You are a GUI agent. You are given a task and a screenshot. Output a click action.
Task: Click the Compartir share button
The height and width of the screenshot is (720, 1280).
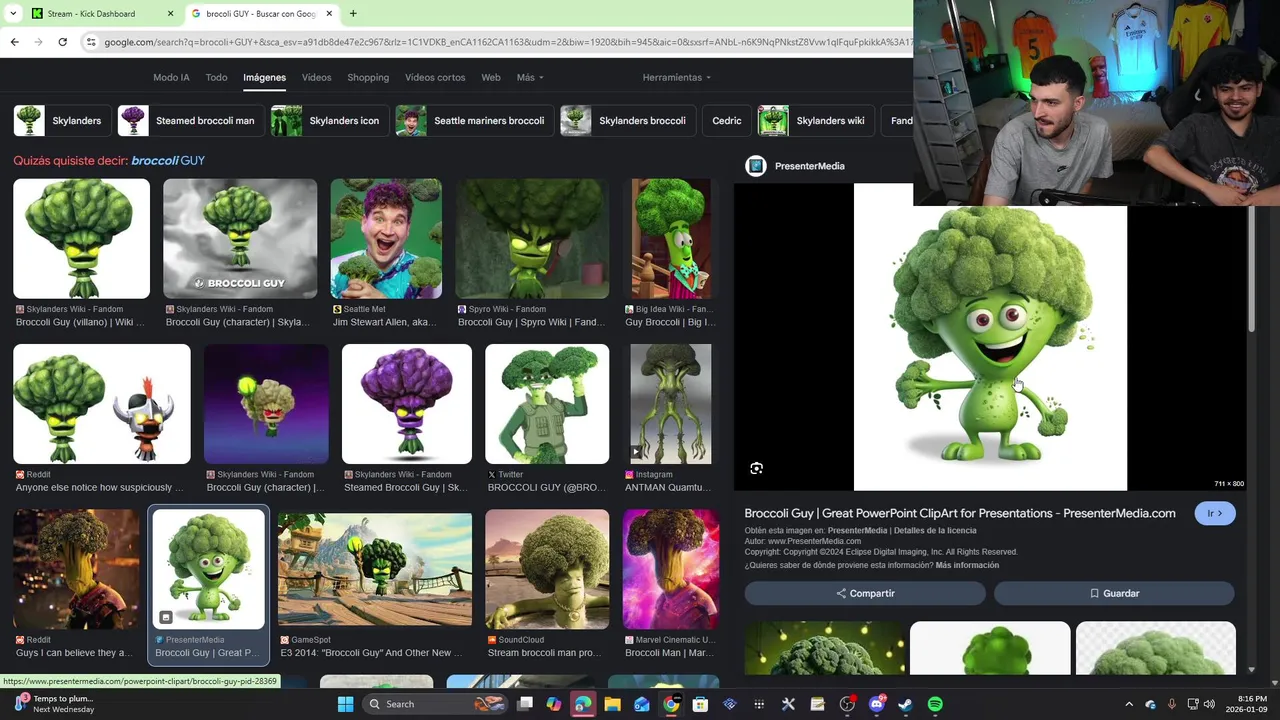pyautogui.click(x=865, y=593)
